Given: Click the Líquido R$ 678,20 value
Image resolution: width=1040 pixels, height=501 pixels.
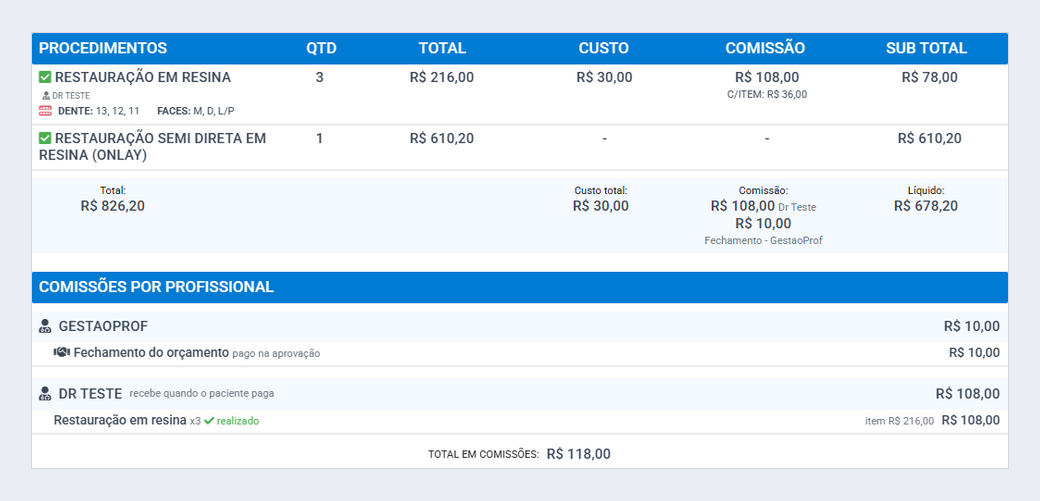Looking at the screenshot, I should 926,206.
